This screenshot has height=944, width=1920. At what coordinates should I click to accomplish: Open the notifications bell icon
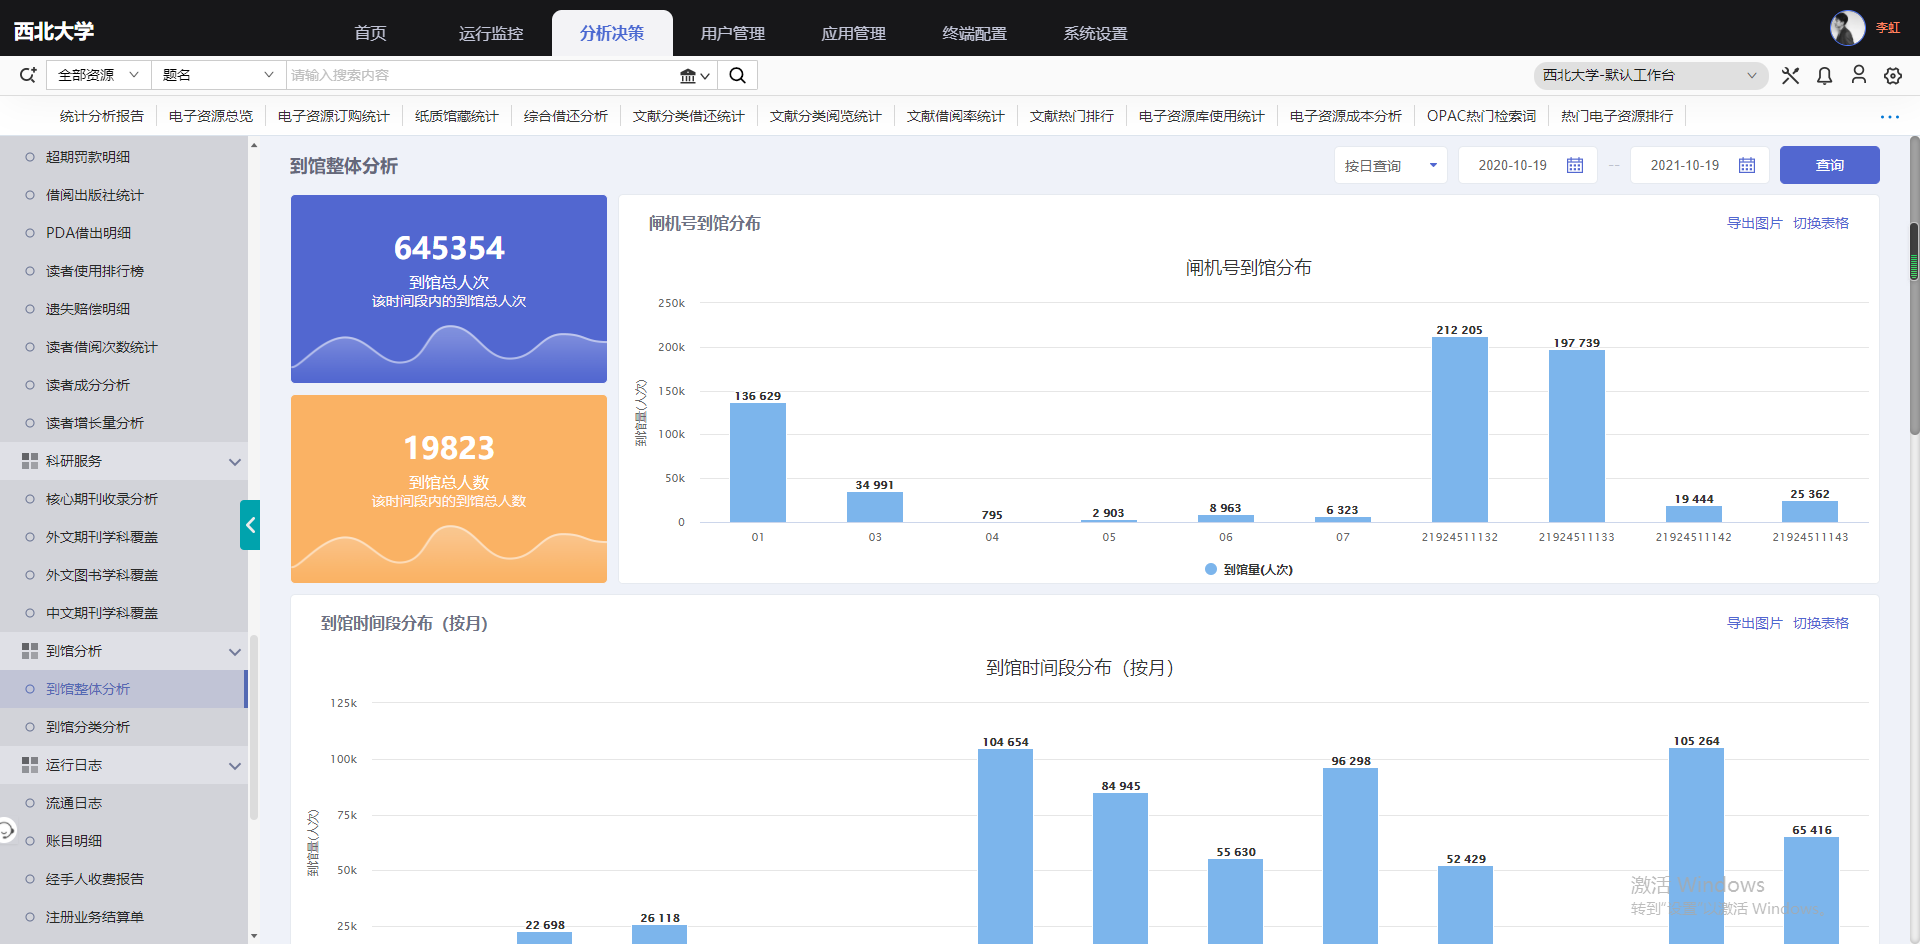(1824, 76)
